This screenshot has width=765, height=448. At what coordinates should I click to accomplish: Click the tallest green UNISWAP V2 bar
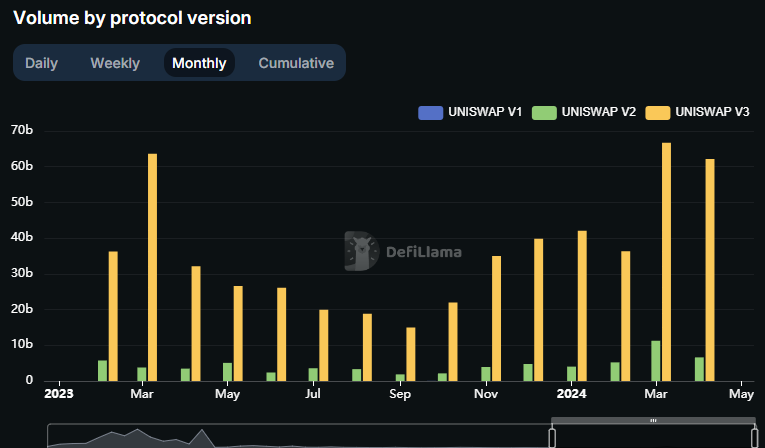[x=656, y=361]
